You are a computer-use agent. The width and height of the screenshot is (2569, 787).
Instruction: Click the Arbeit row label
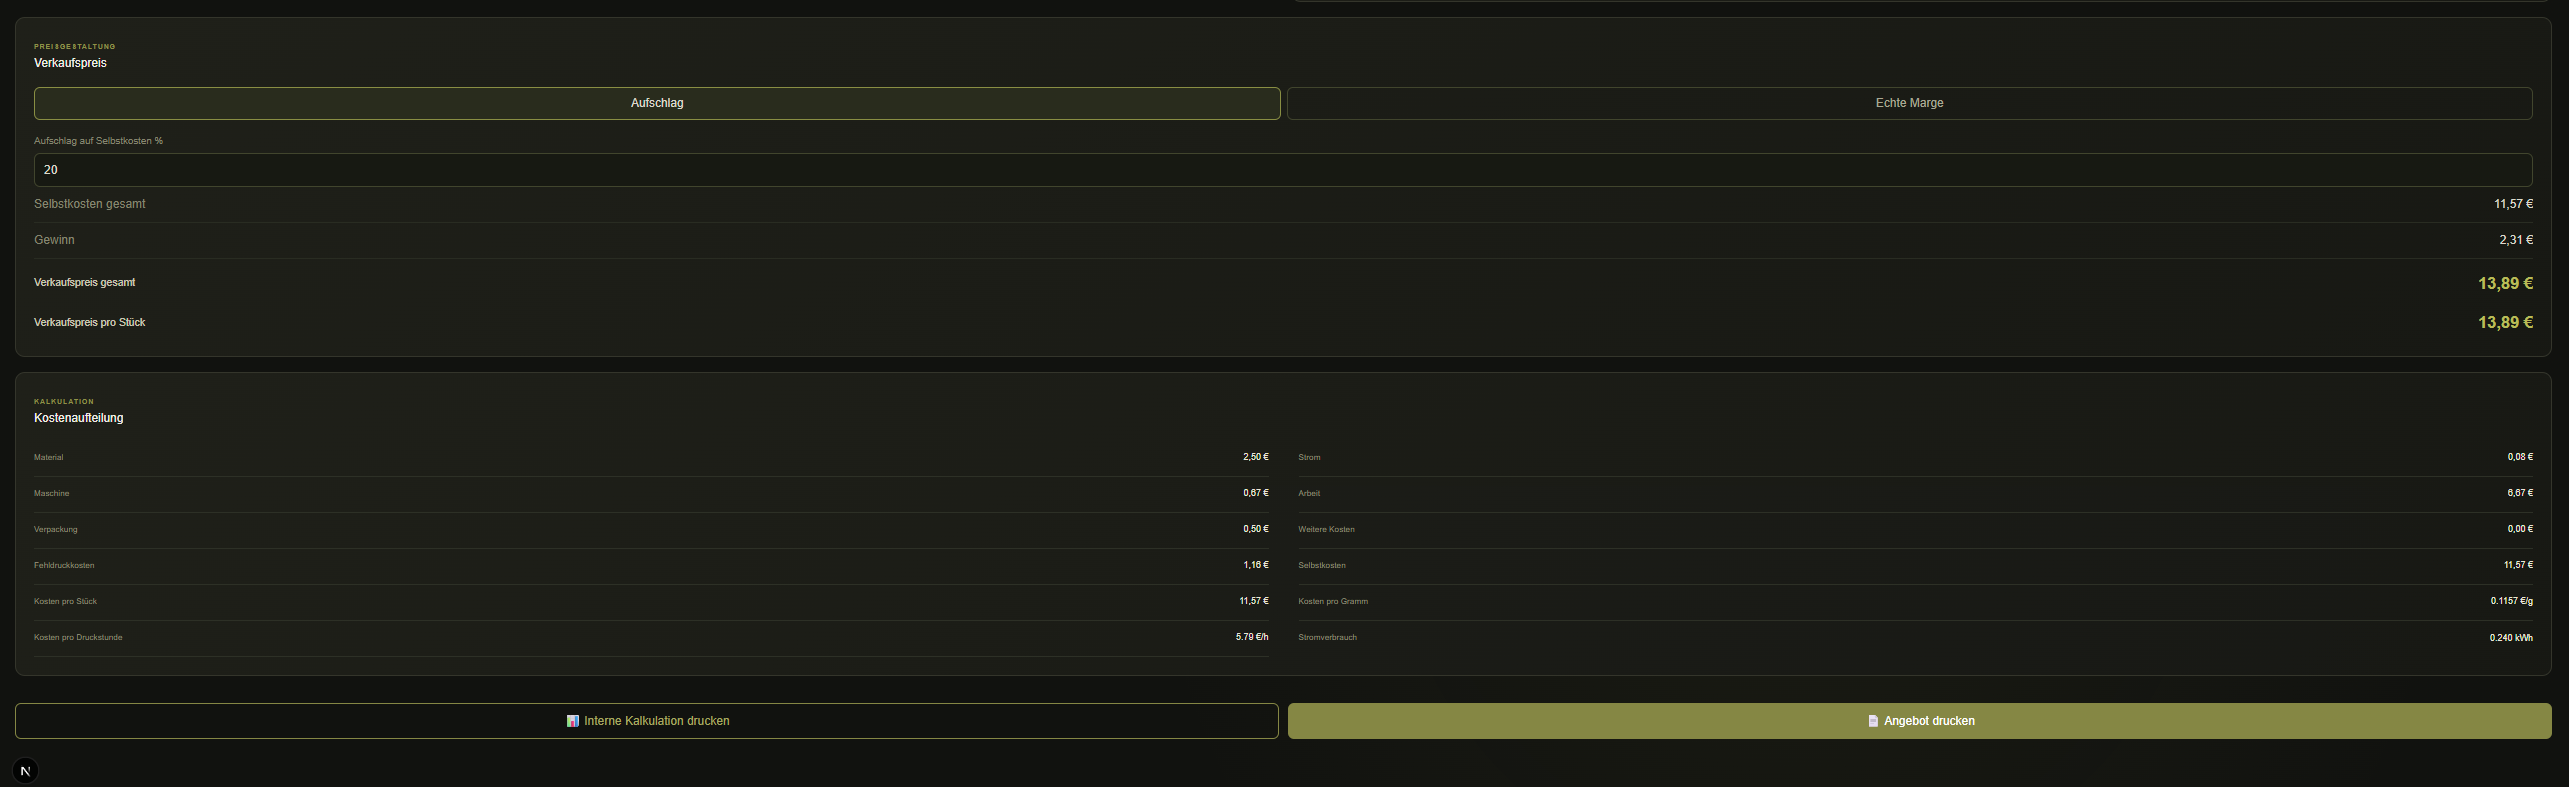[1309, 493]
